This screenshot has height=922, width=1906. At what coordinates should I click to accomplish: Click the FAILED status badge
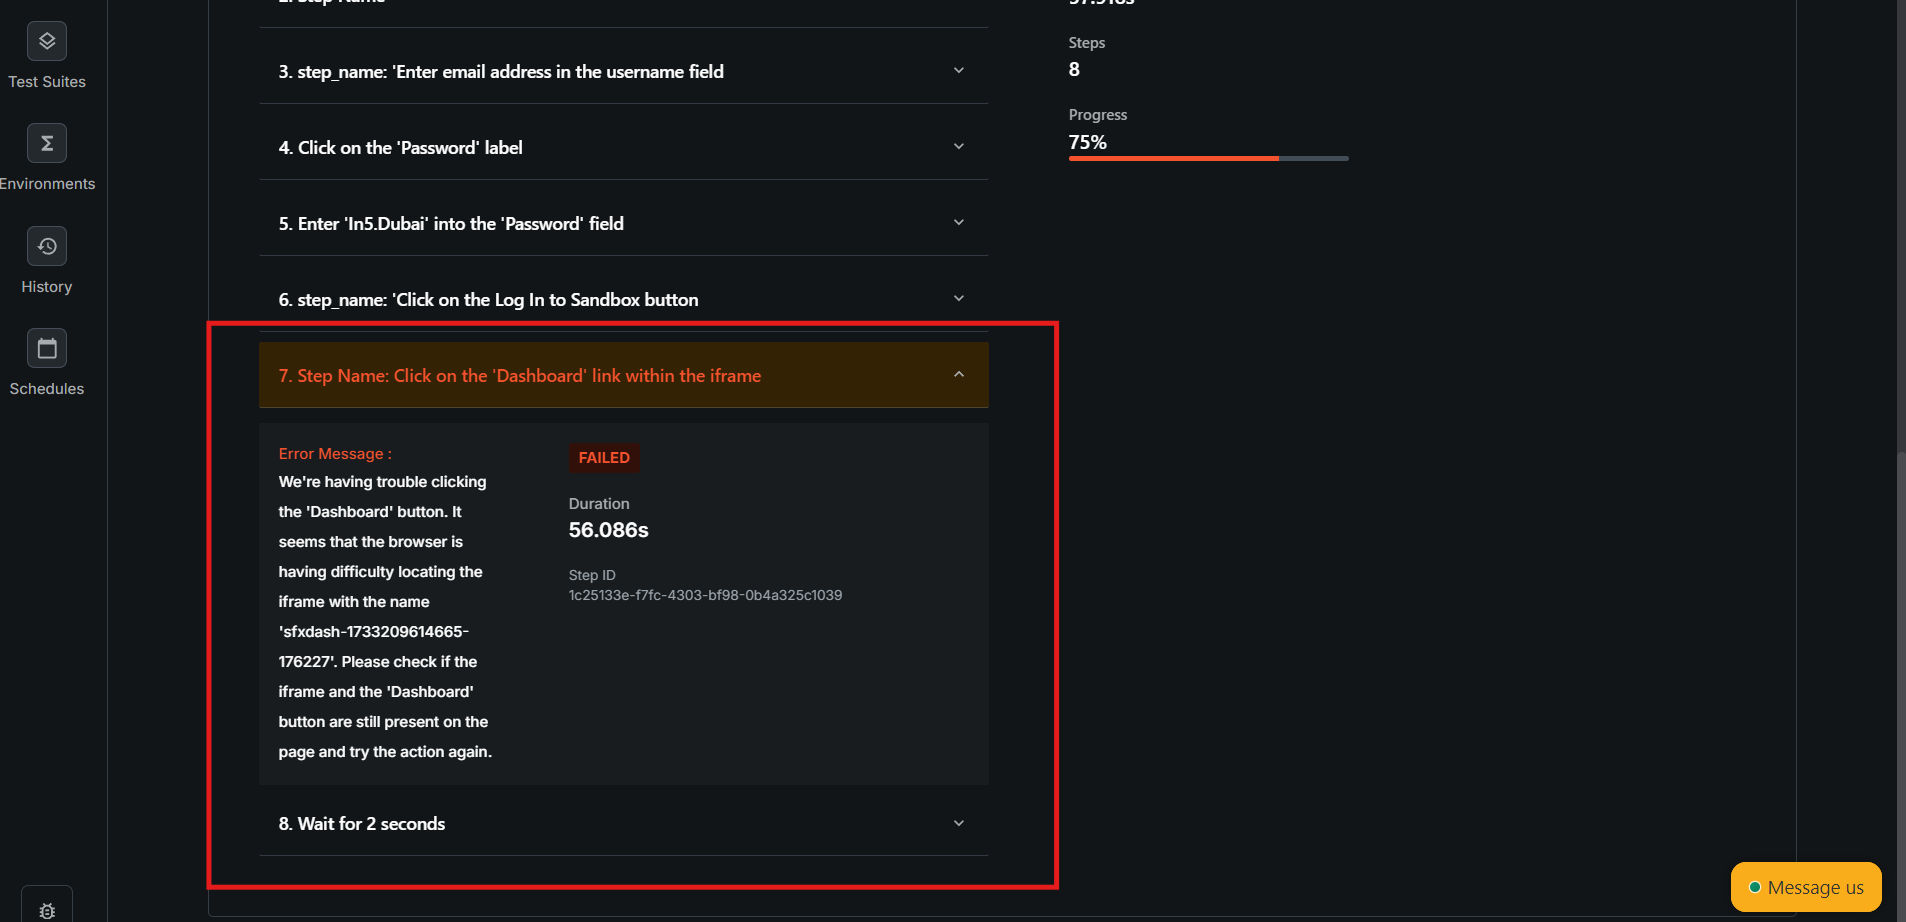pyautogui.click(x=604, y=458)
